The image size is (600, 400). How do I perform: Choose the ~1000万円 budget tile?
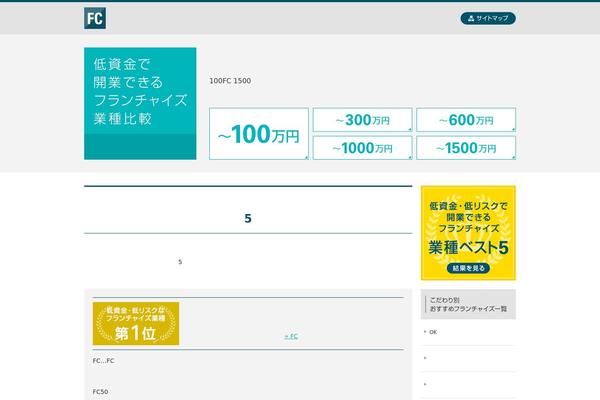pos(362,148)
